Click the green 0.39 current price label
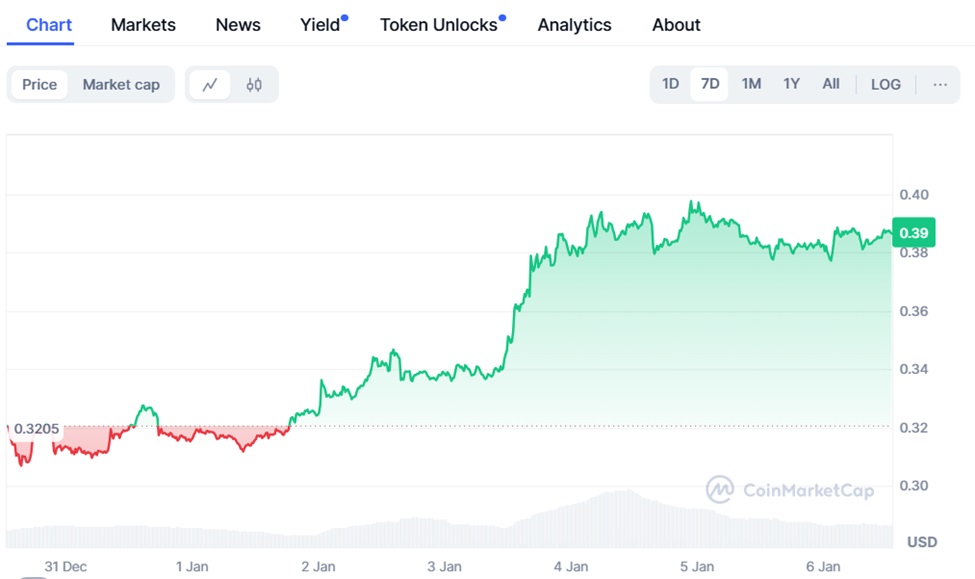The image size is (975, 579). (913, 233)
